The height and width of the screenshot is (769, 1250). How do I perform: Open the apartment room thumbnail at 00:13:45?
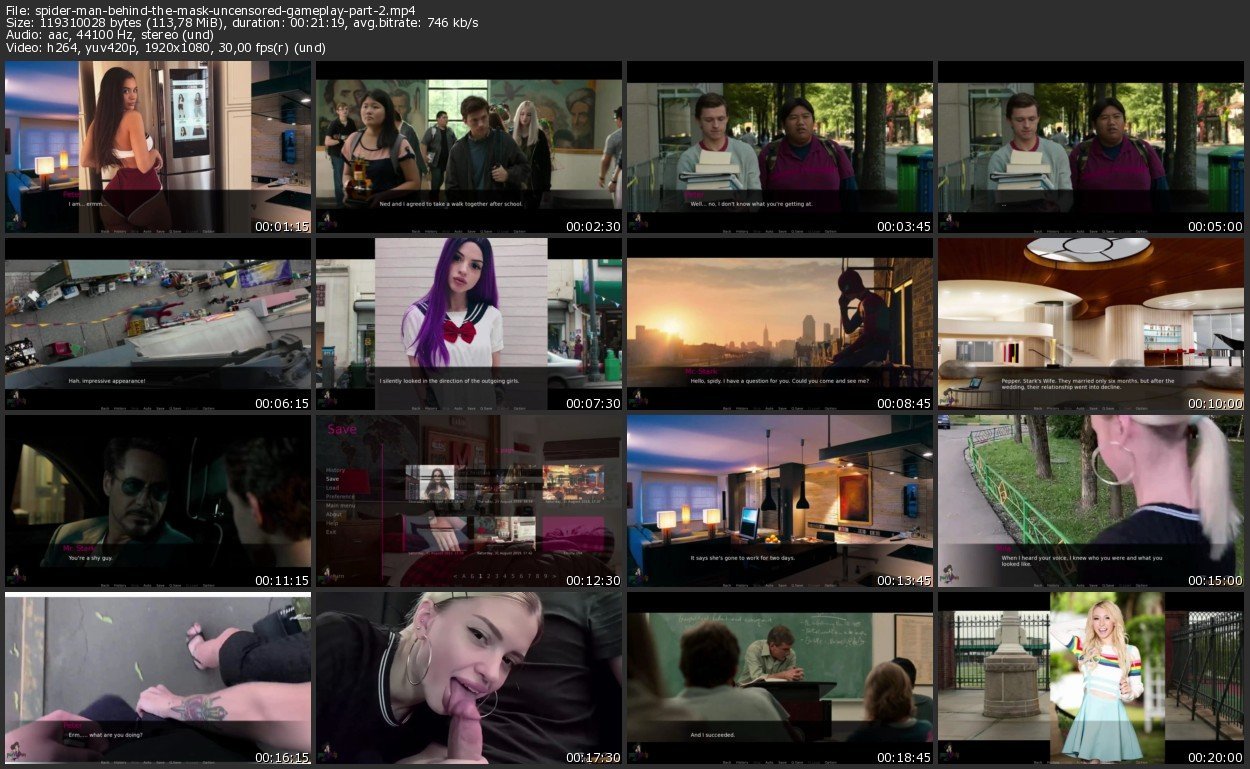click(779, 500)
